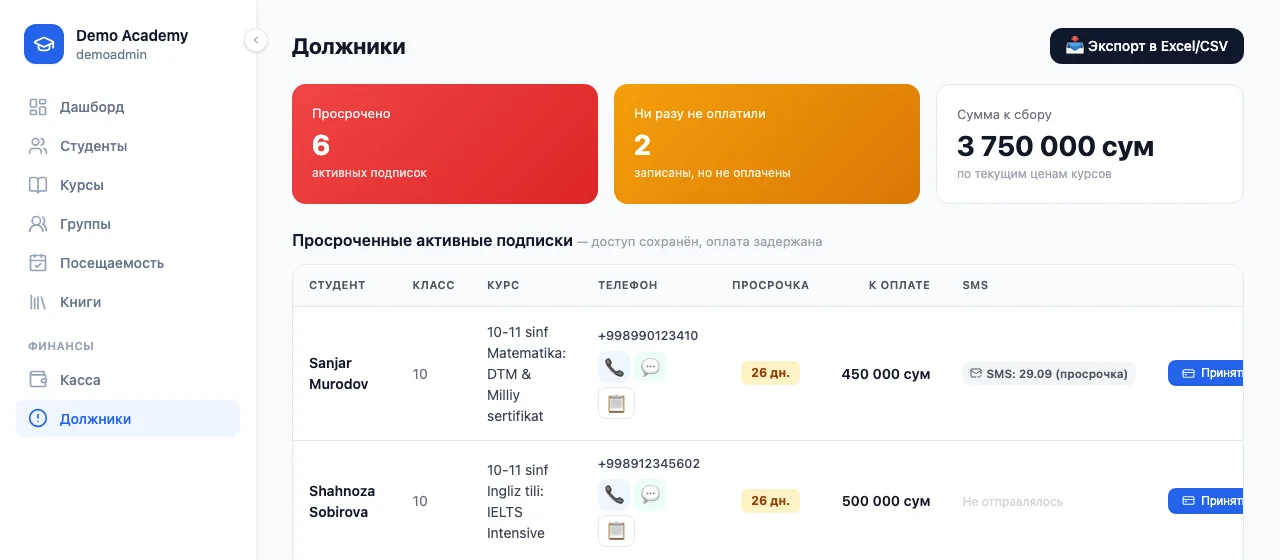The width and height of the screenshot is (1280, 560).
Task: Select the Должники sidebar item
Action: pyautogui.click(x=128, y=419)
